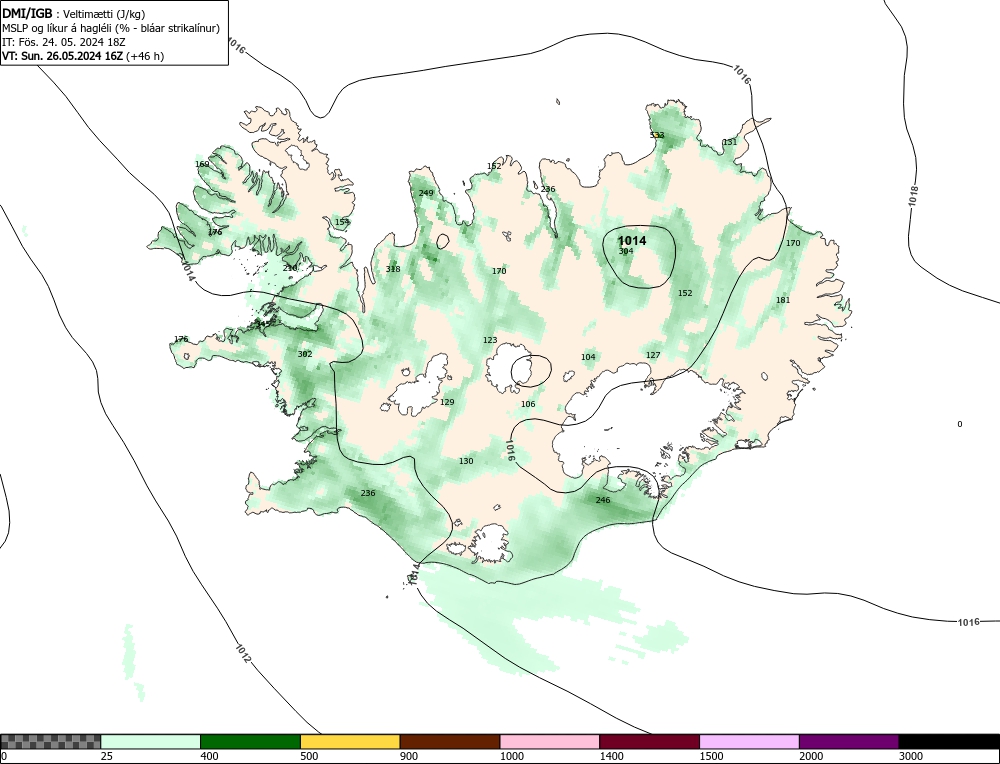Click the 210 value
This screenshot has width=1000, height=764.
click(x=290, y=268)
